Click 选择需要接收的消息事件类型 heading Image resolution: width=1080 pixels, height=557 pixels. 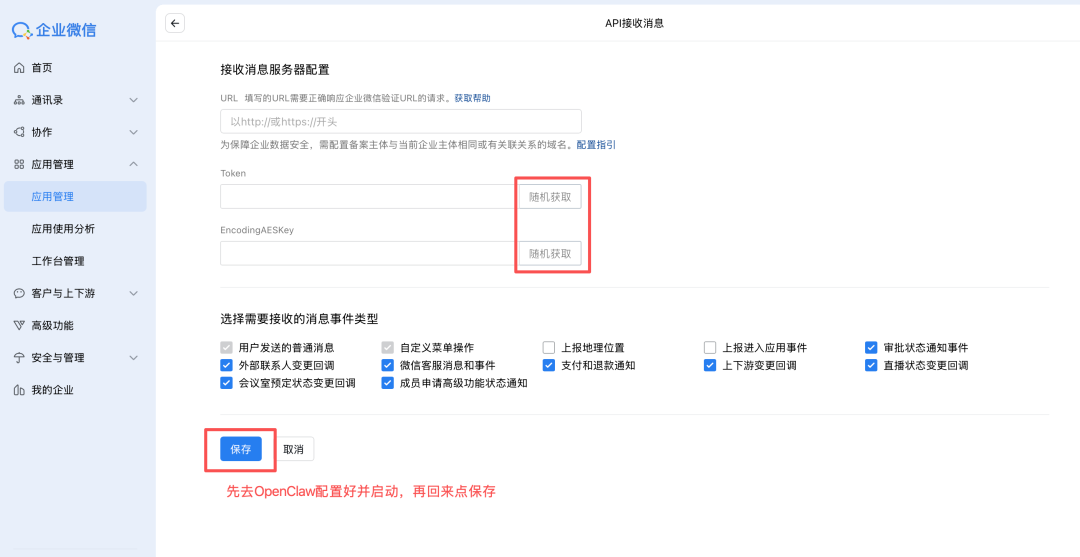[300, 319]
